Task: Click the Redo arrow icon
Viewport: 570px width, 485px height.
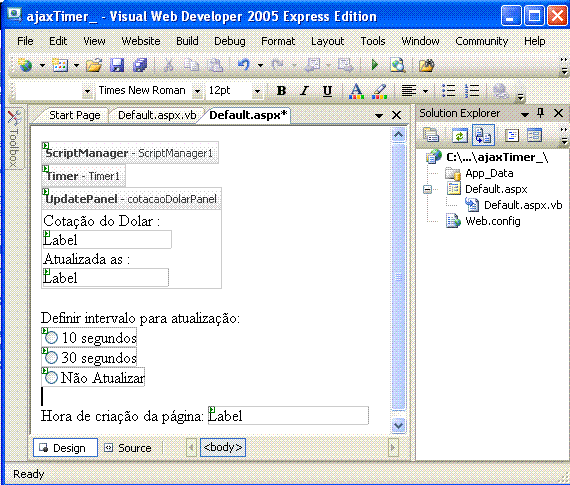Action: (x=277, y=66)
